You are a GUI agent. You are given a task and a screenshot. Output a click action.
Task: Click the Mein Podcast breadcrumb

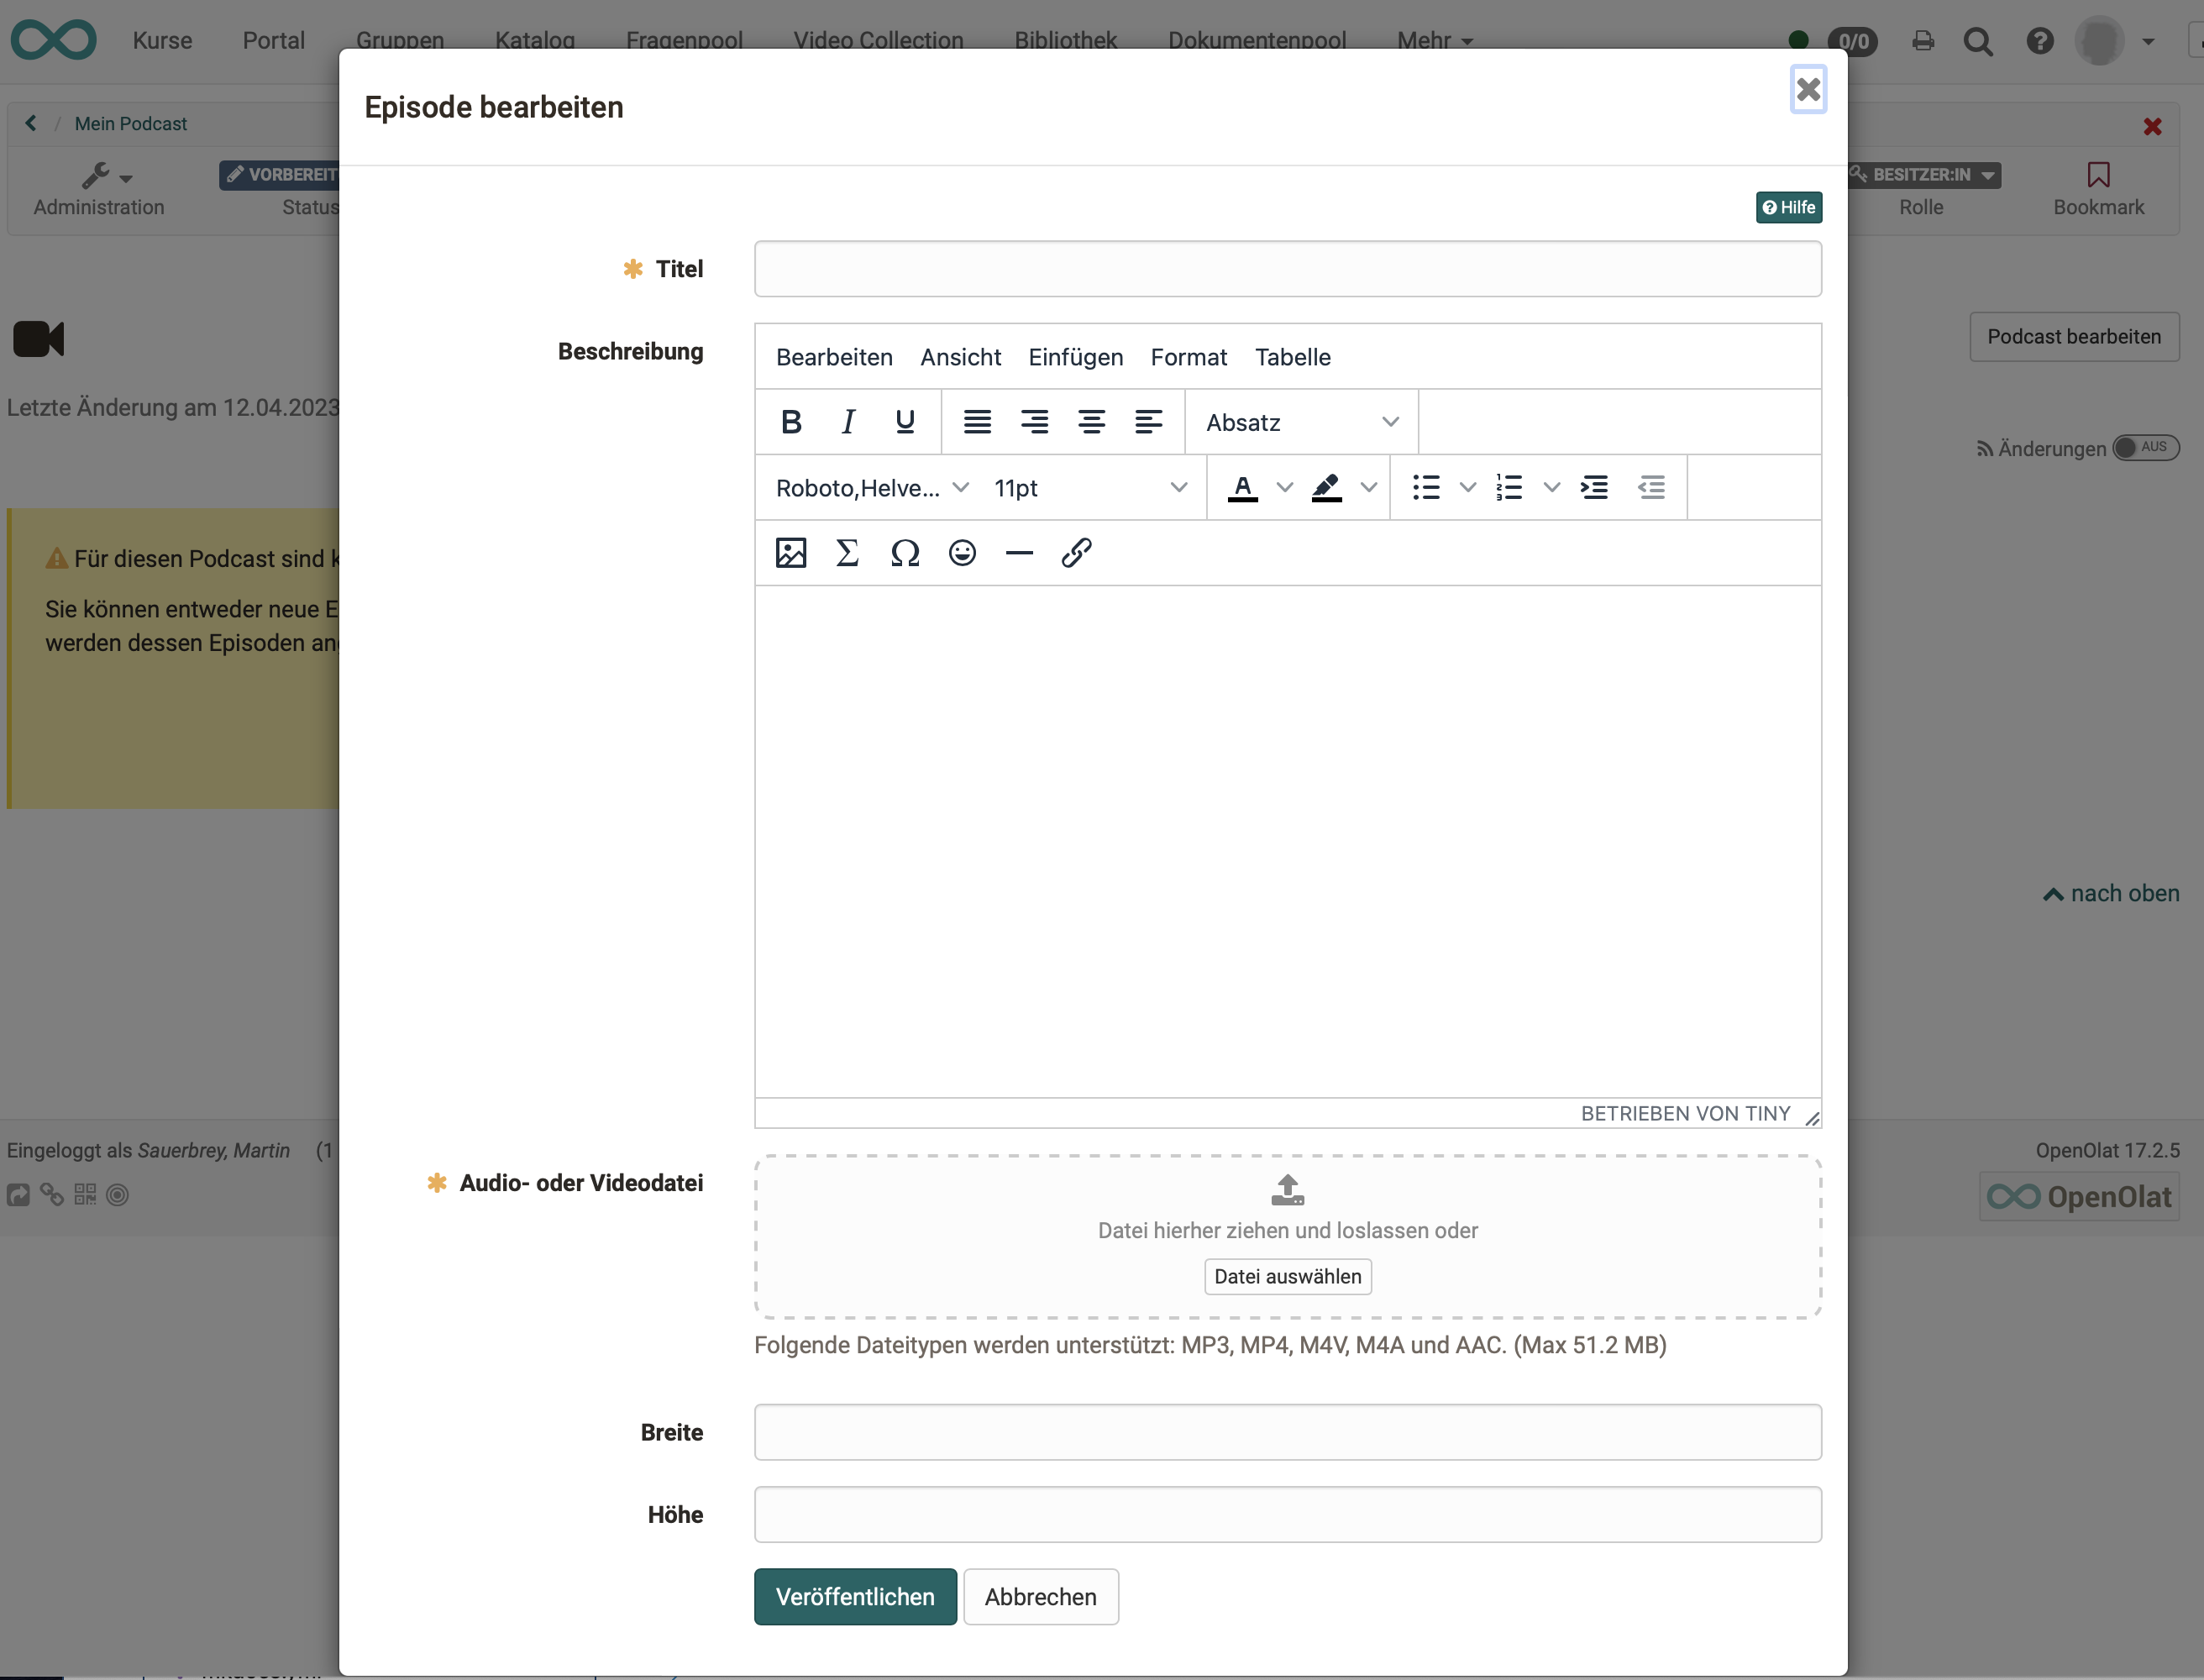(x=131, y=123)
